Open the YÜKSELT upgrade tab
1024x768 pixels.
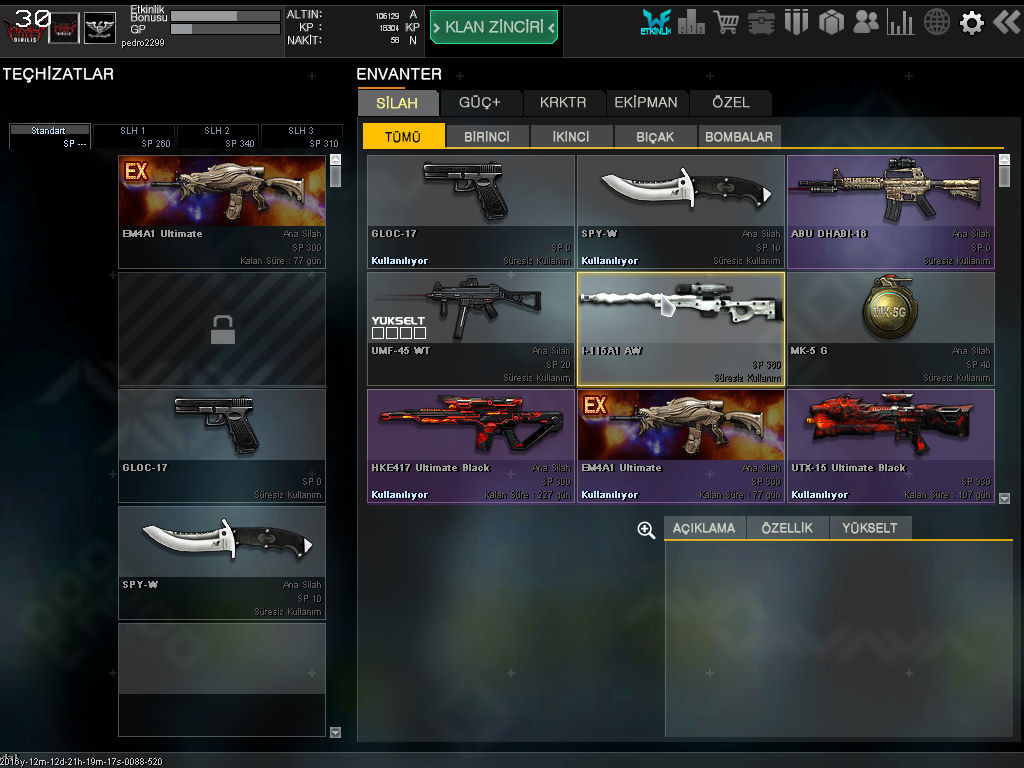pyautogui.click(x=870, y=528)
